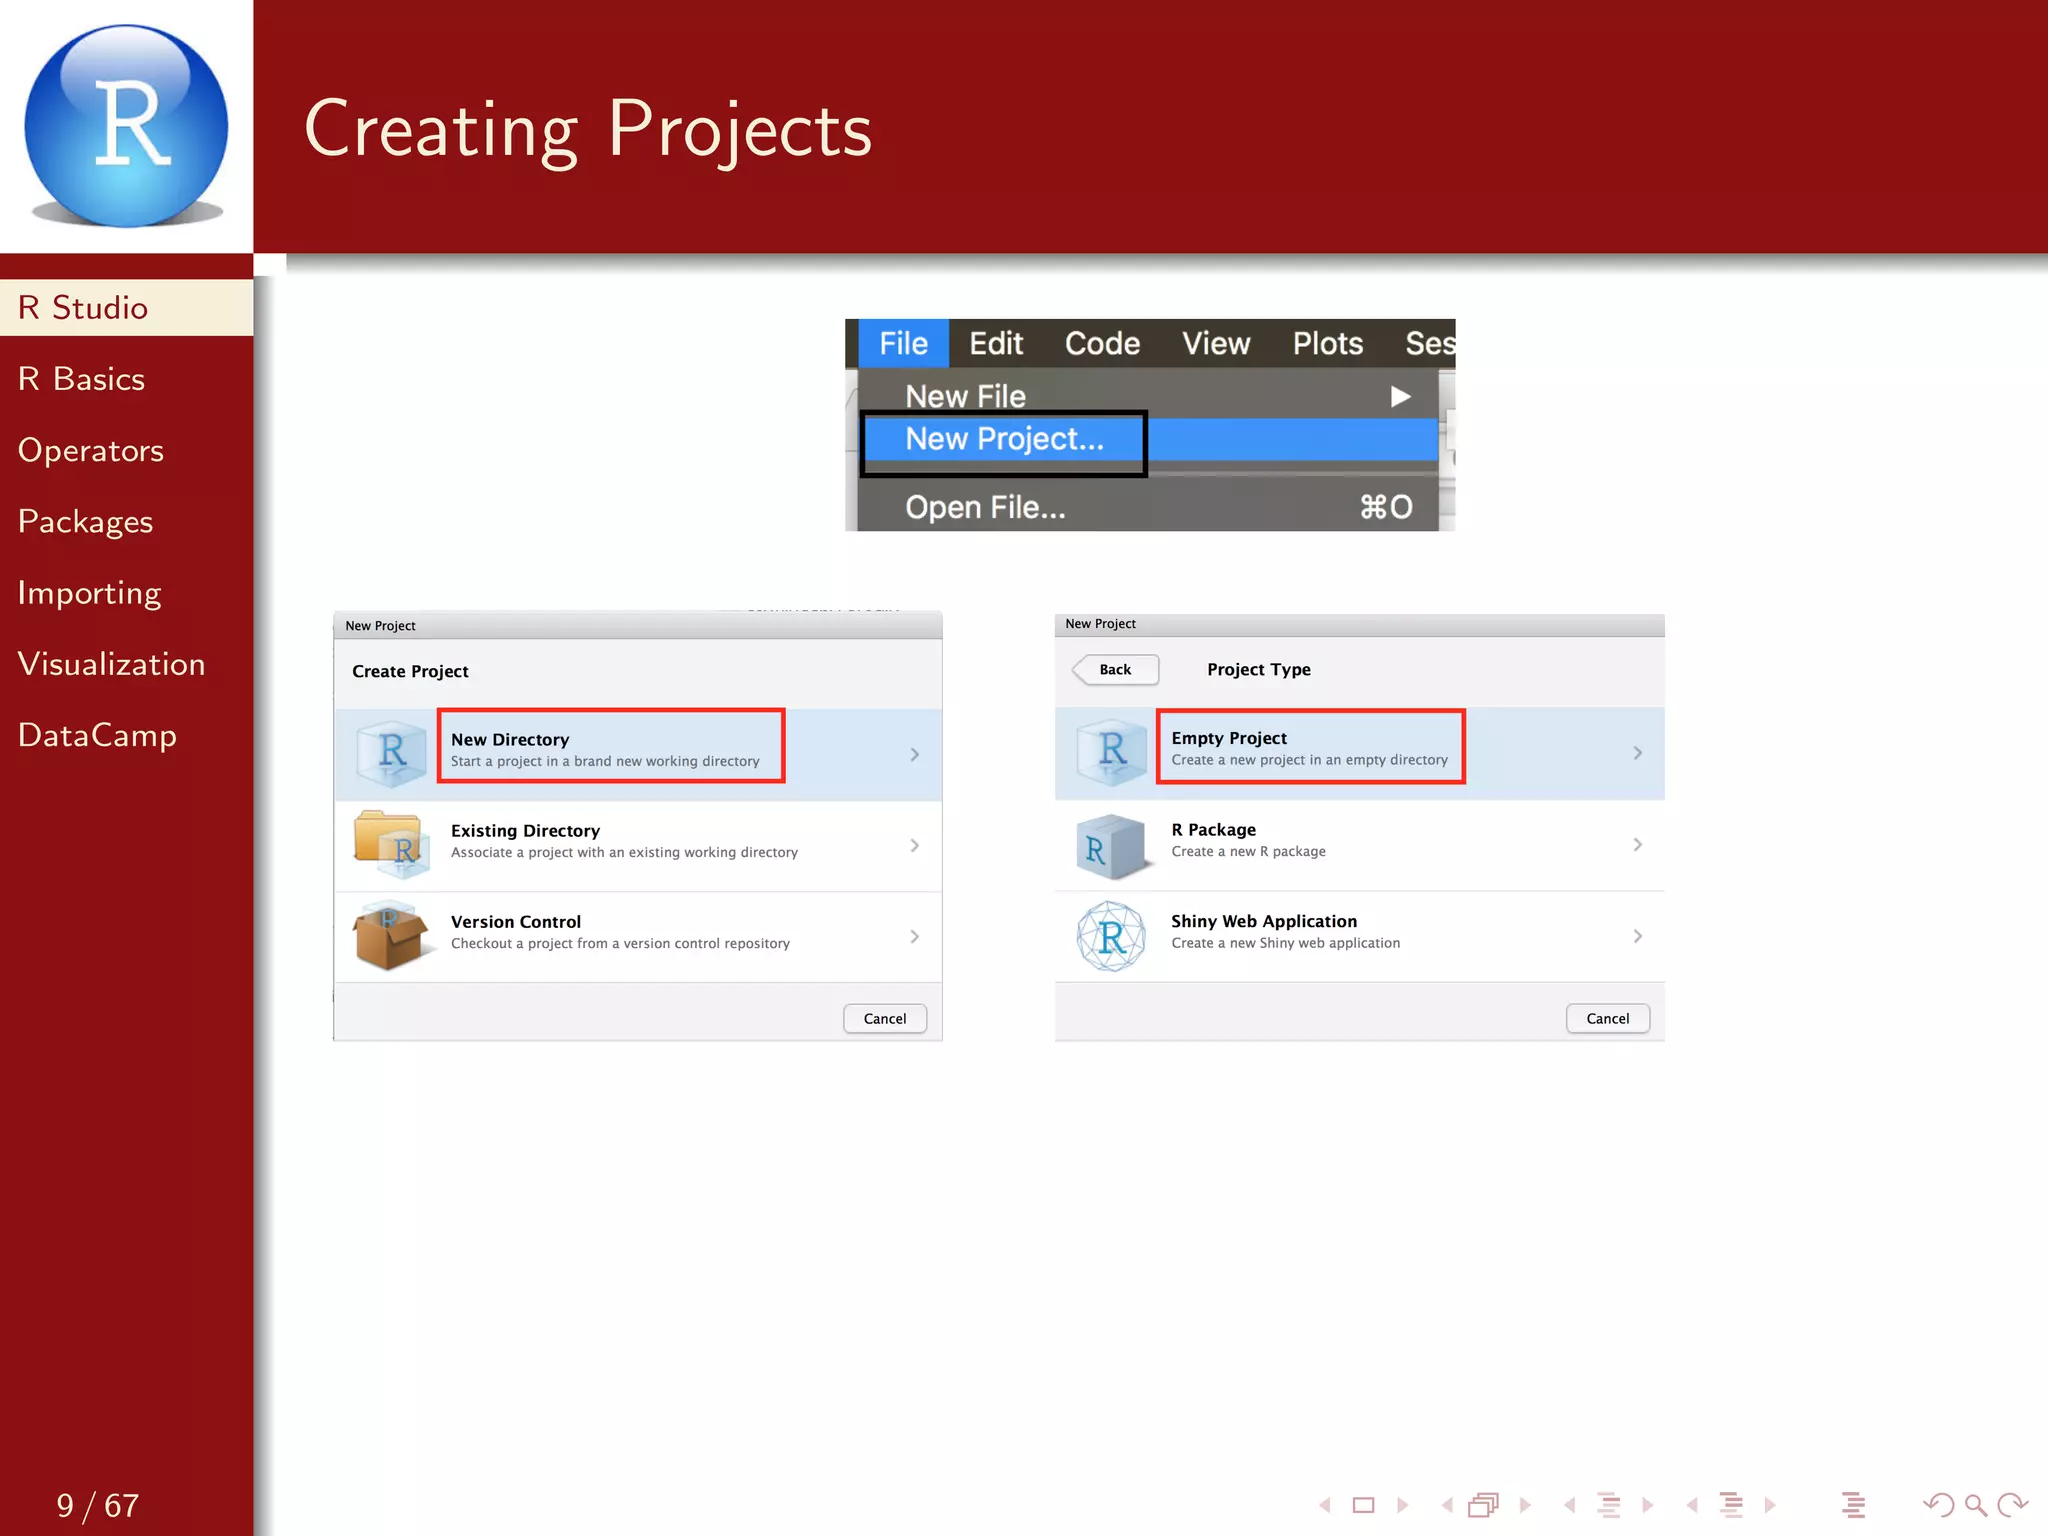Click the chevron on the Version Control row
The image size is (2048, 1536).
pyautogui.click(x=914, y=936)
